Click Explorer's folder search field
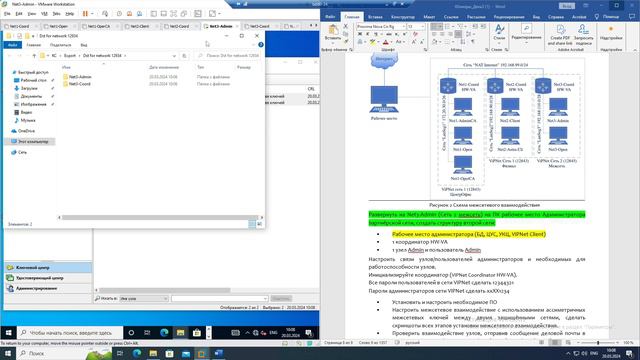 pyautogui.click(x=229, y=56)
